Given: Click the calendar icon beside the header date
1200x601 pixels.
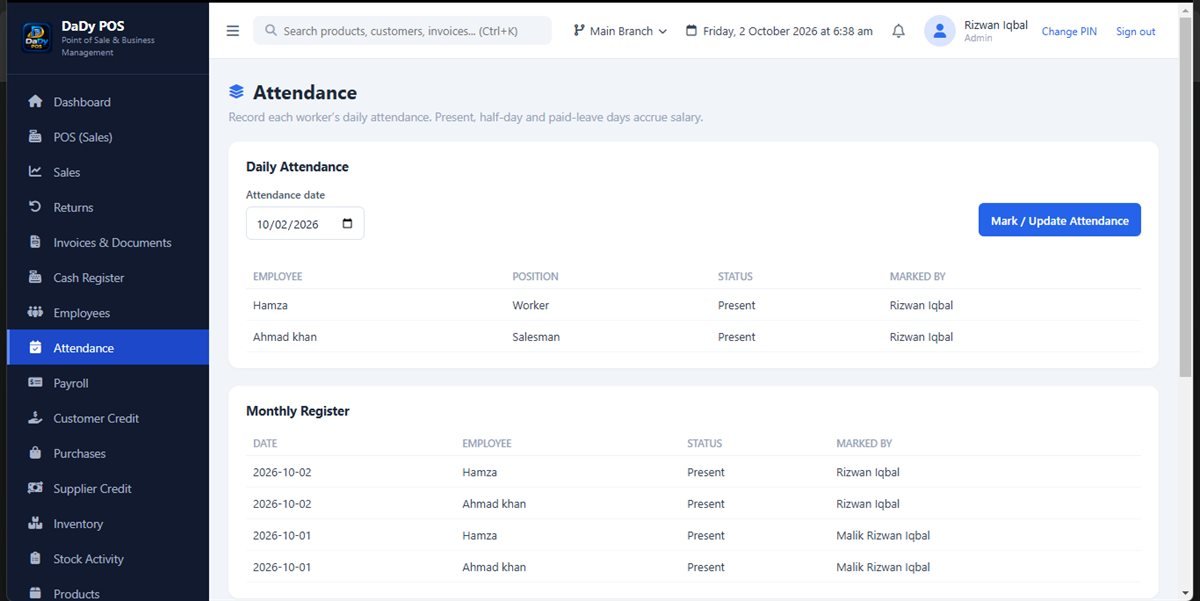Looking at the screenshot, I should pyautogui.click(x=691, y=31).
